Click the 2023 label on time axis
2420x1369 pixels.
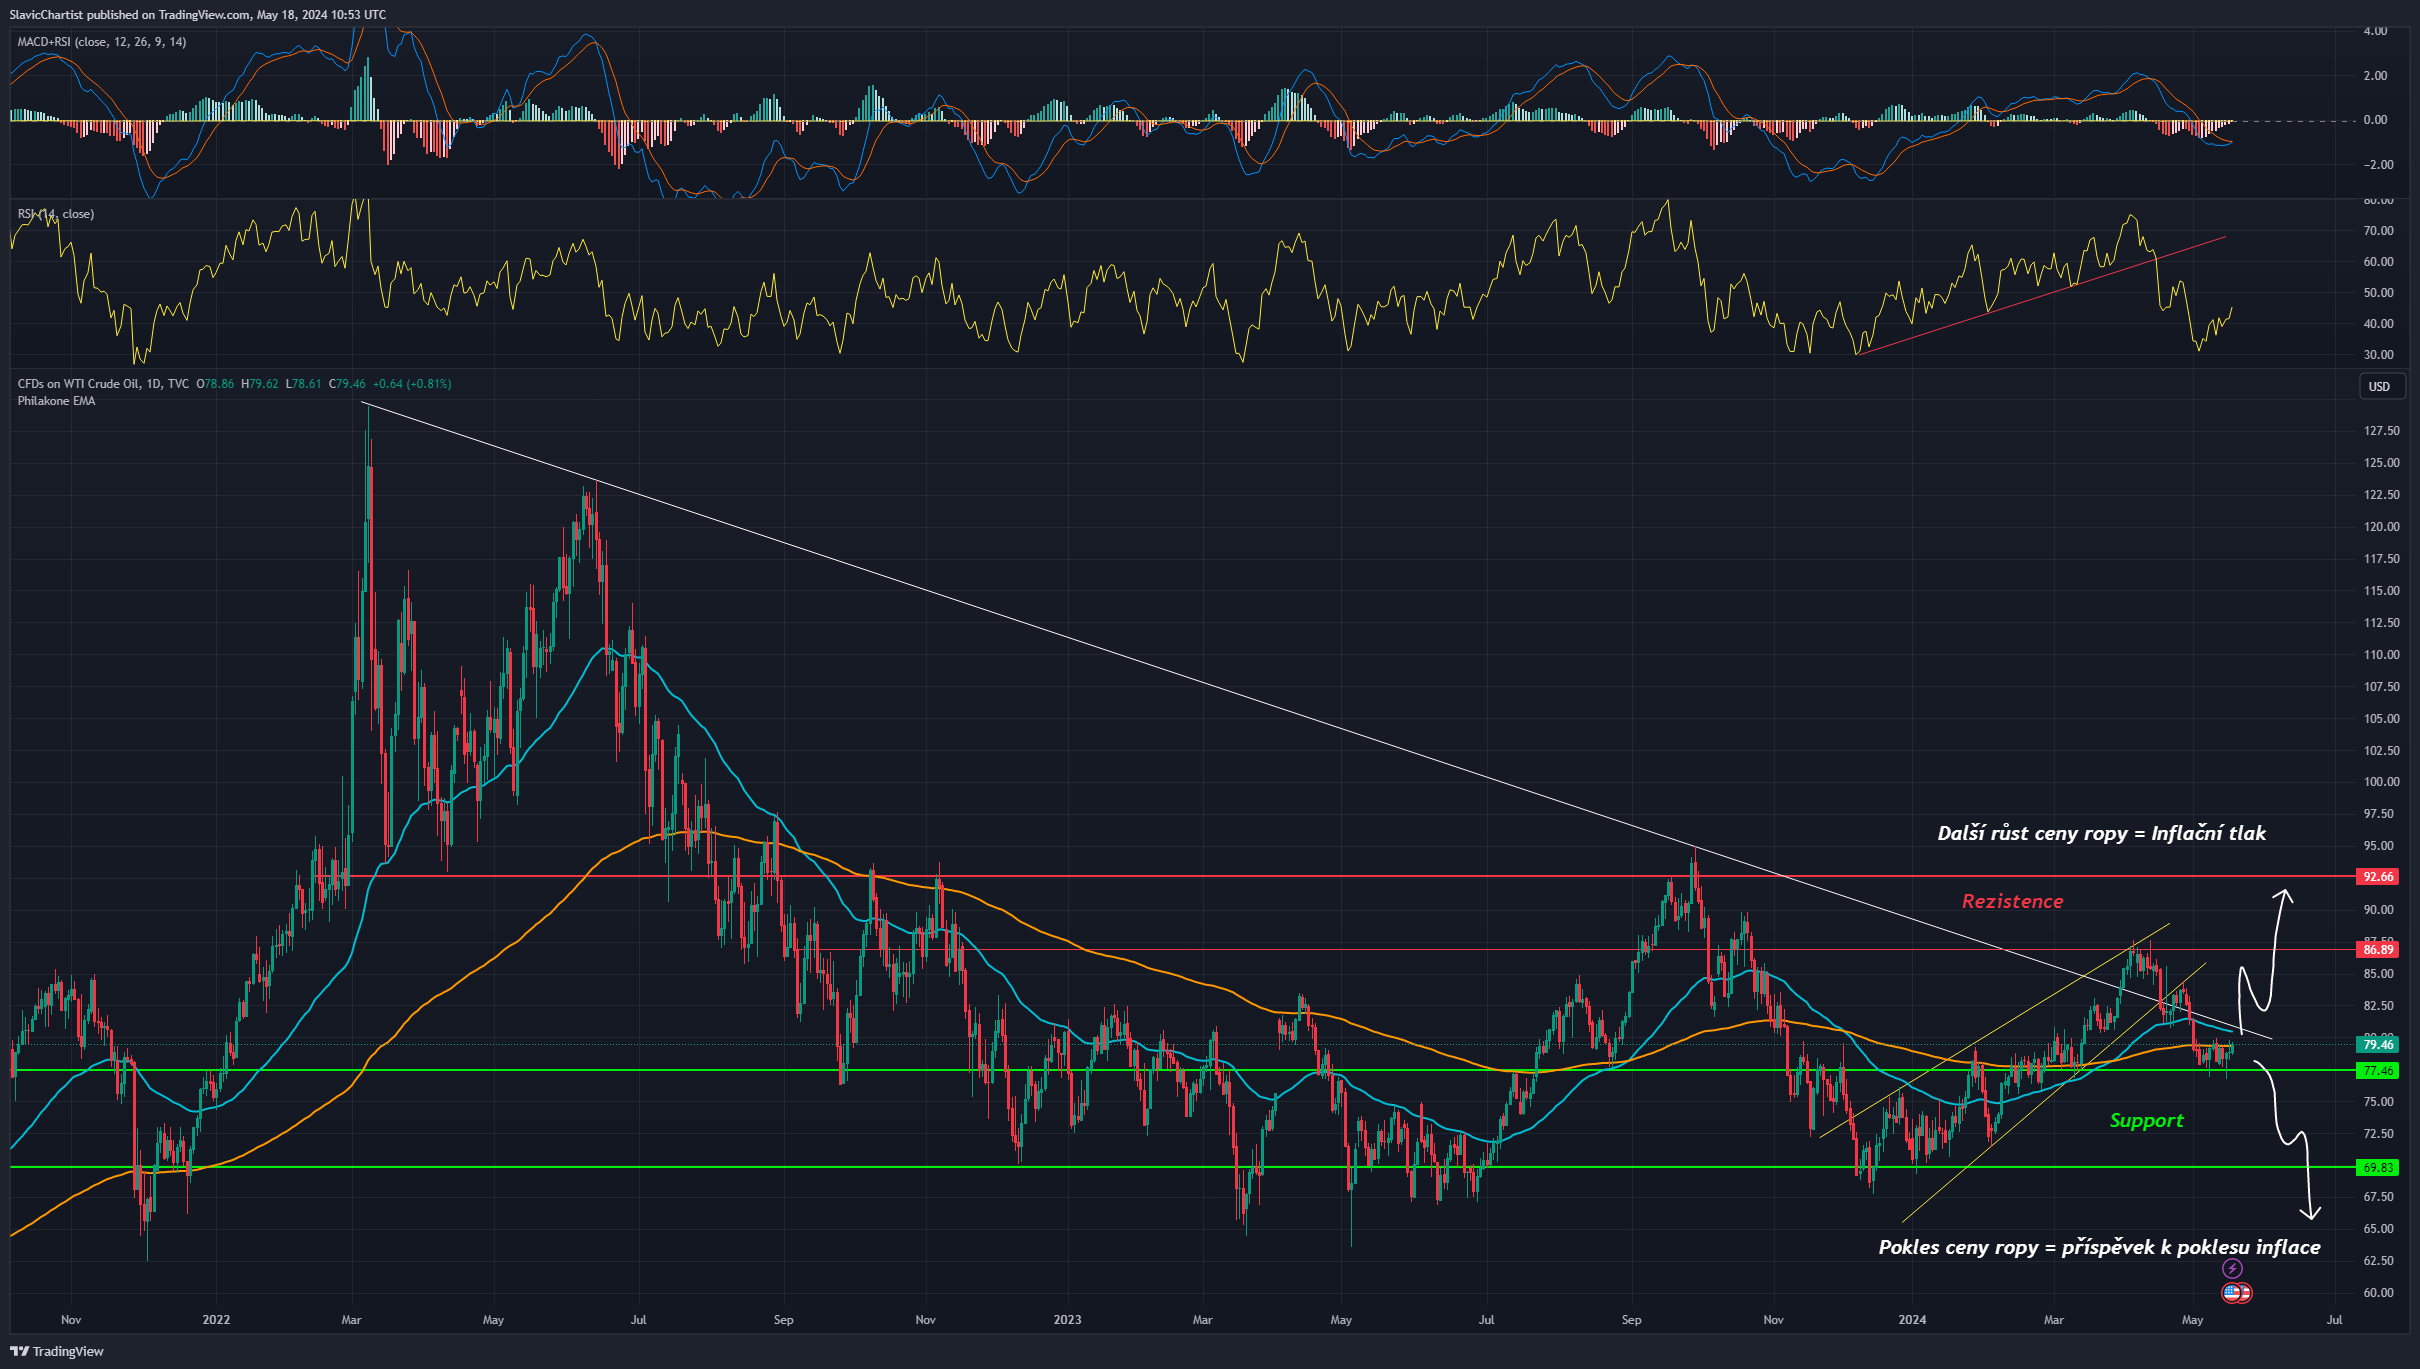click(x=1067, y=1320)
